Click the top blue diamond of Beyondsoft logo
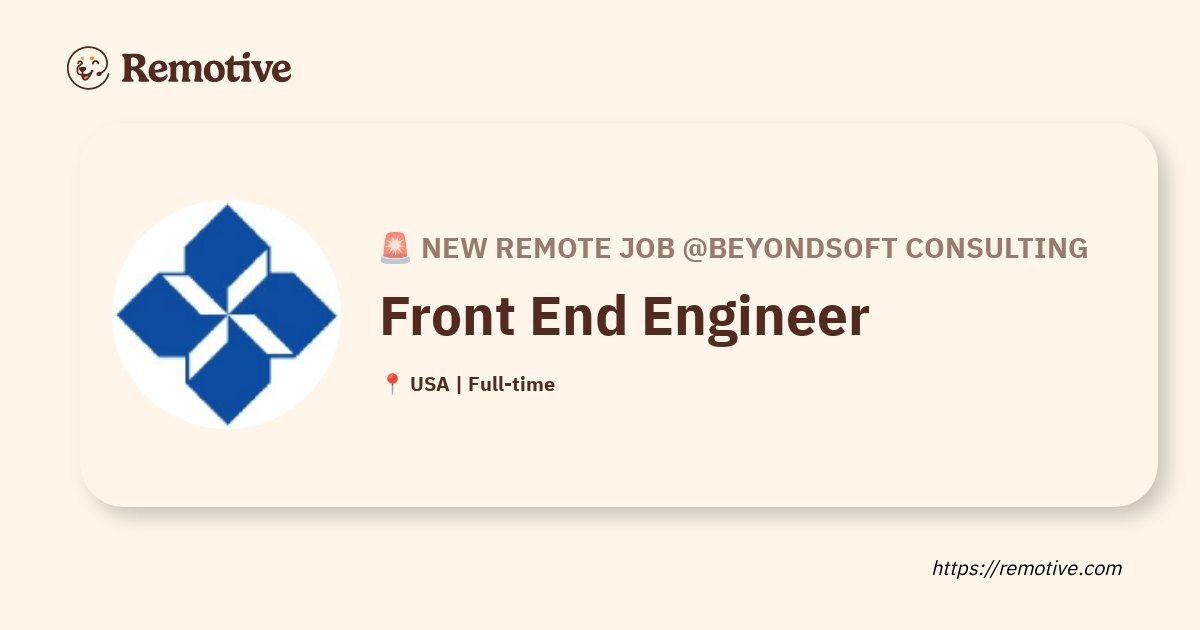 [227, 244]
